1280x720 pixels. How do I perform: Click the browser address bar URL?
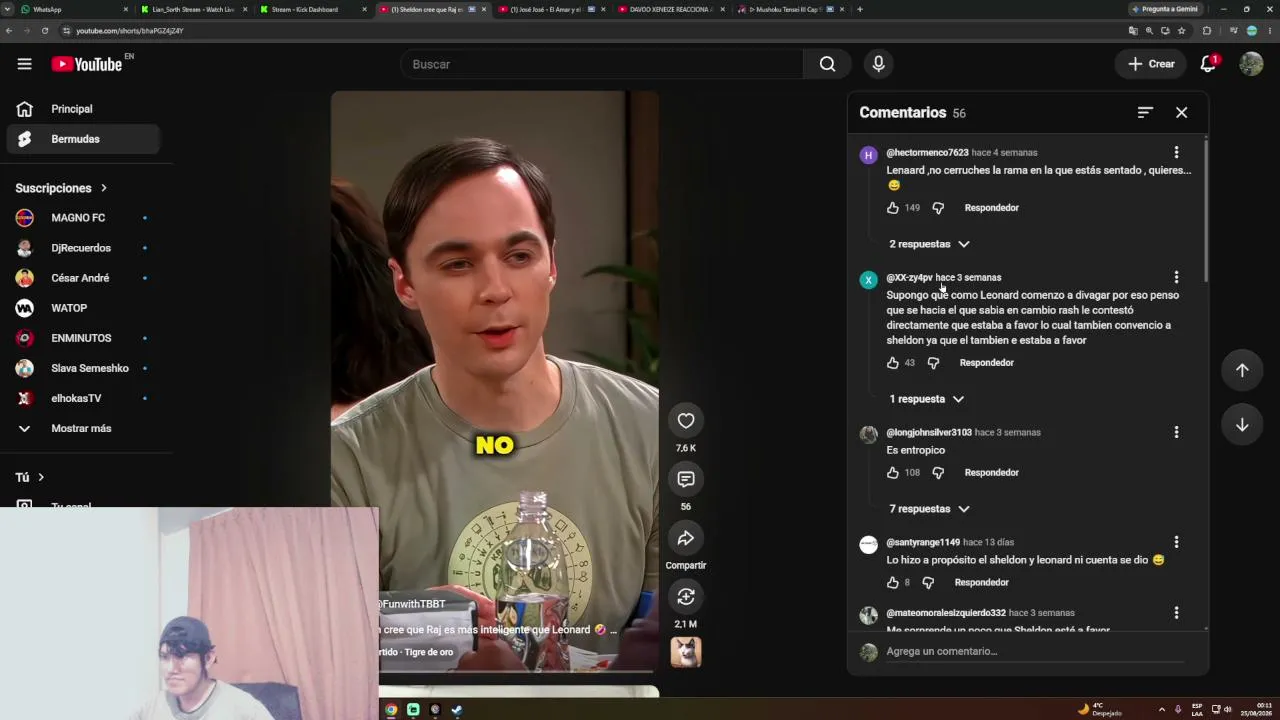pyautogui.click(x=130, y=31)
